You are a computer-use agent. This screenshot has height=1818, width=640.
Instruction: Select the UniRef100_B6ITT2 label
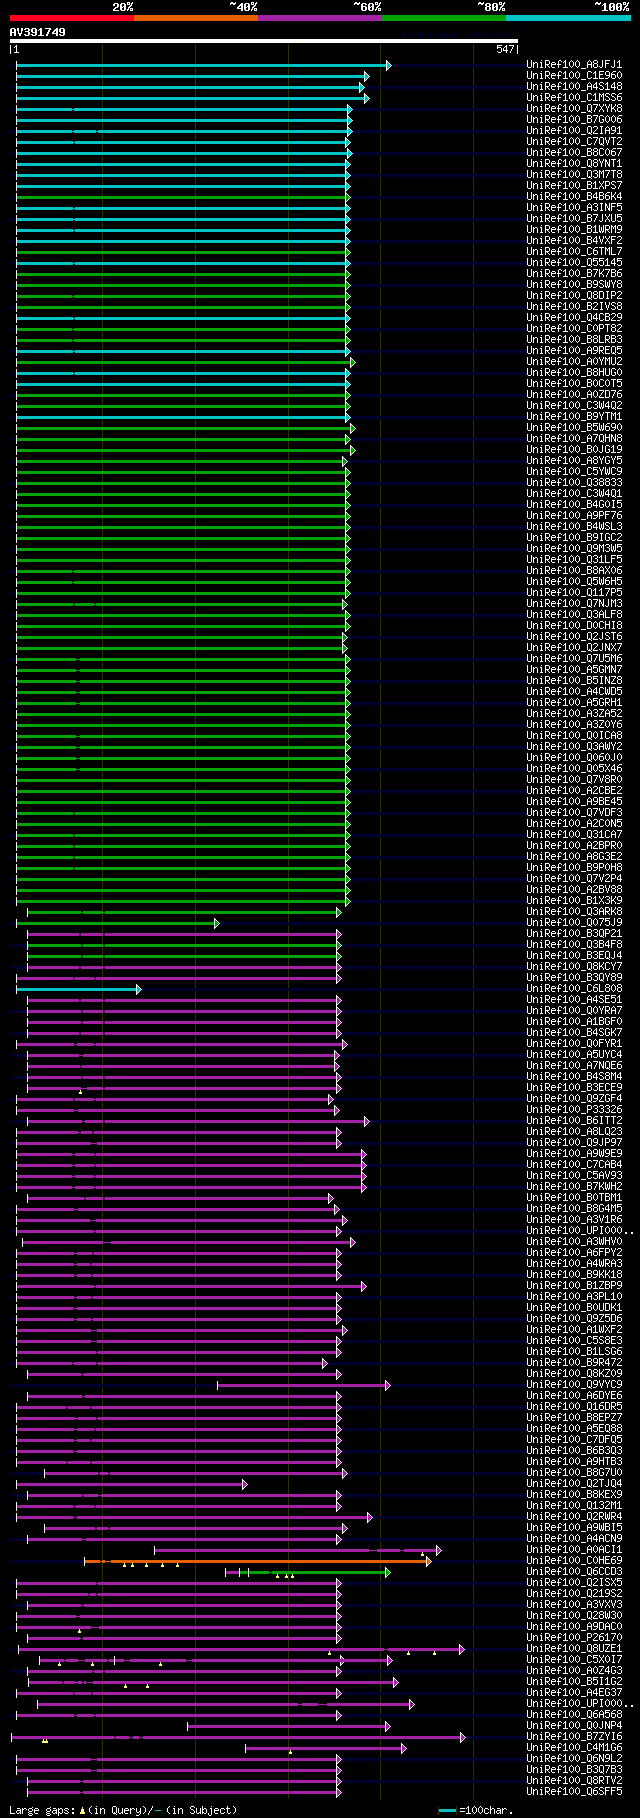point(574,1120)
